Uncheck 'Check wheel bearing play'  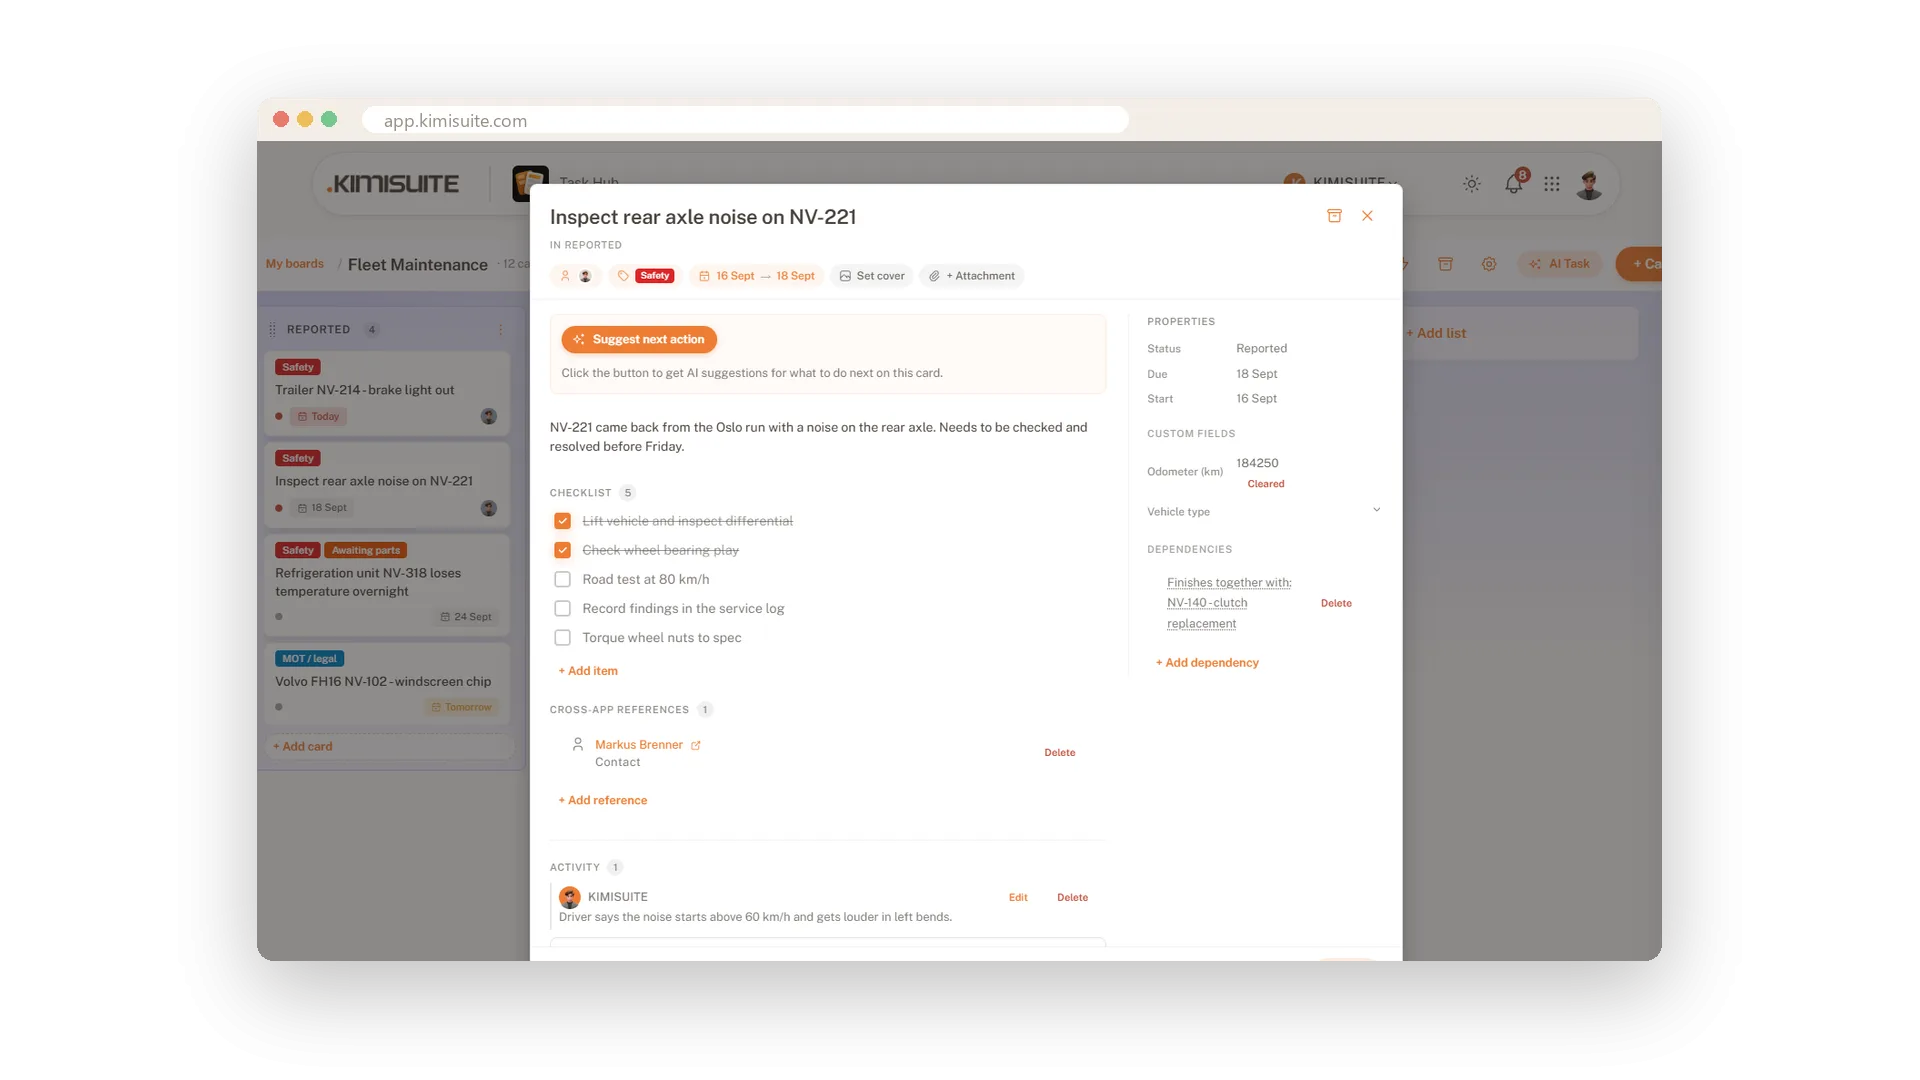pos(563,550)
